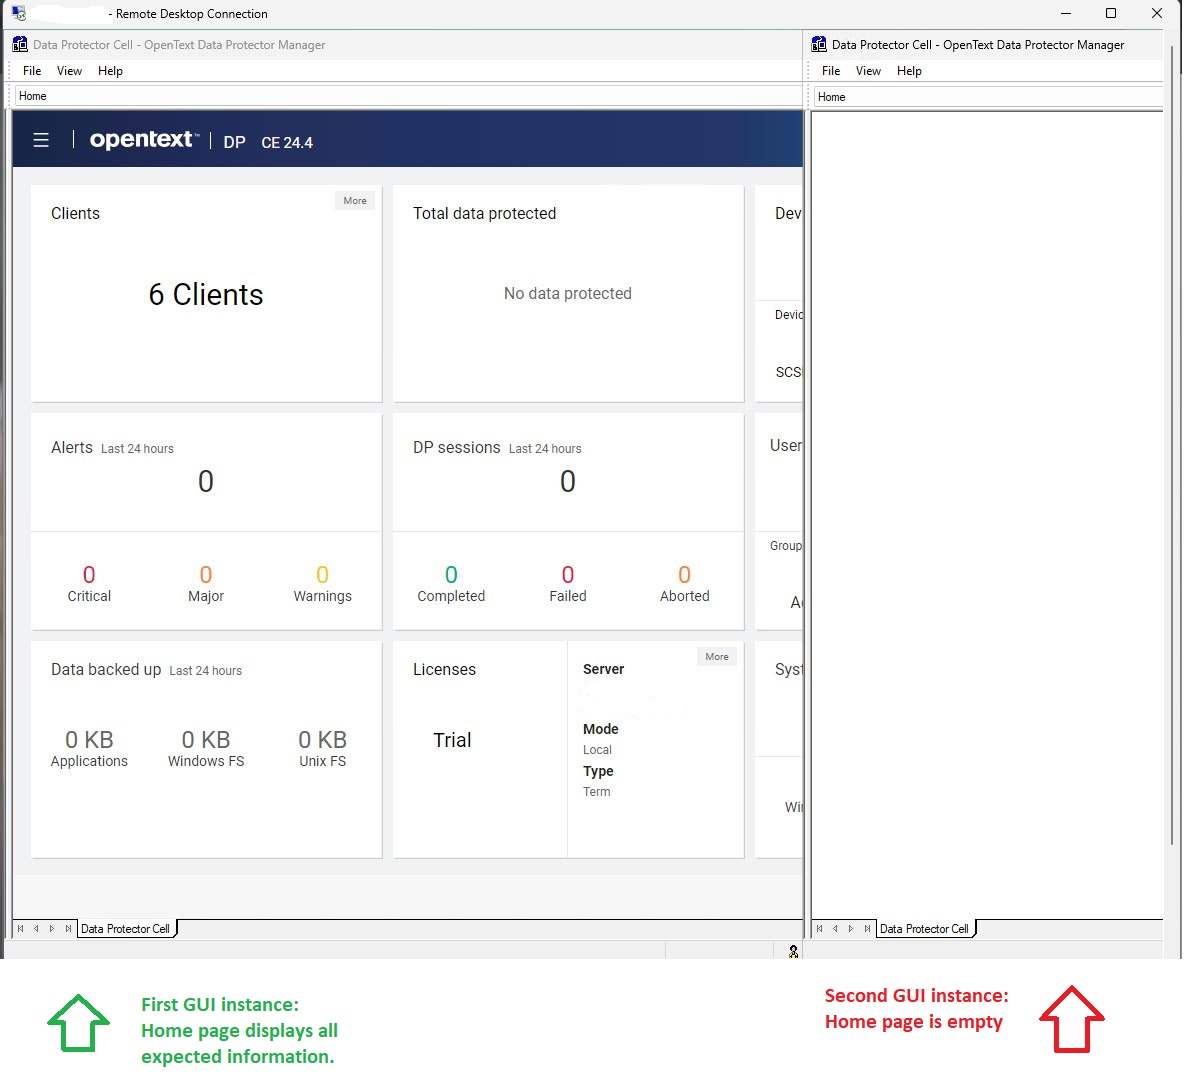Viewport: 1184px width, 1083px height.
Task: Click next tab arrow in the first window
Action: (x=52, y=929)
